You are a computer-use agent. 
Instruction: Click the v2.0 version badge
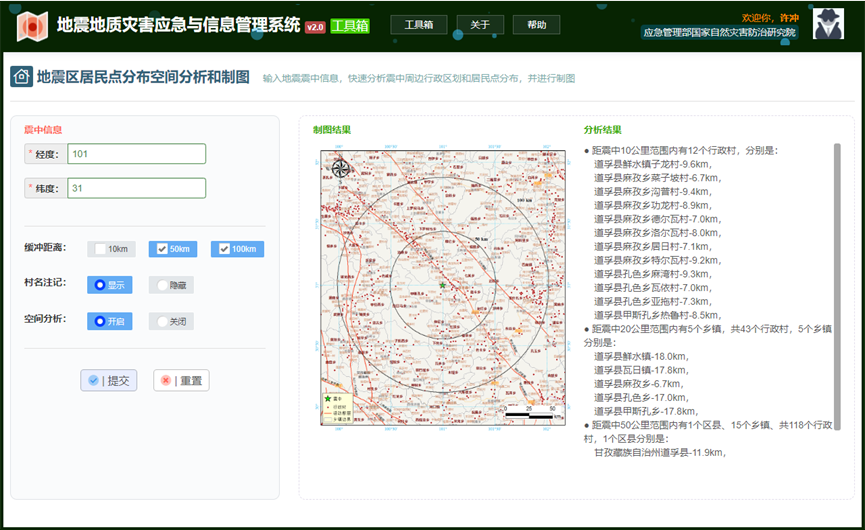[x=315, y=26]
